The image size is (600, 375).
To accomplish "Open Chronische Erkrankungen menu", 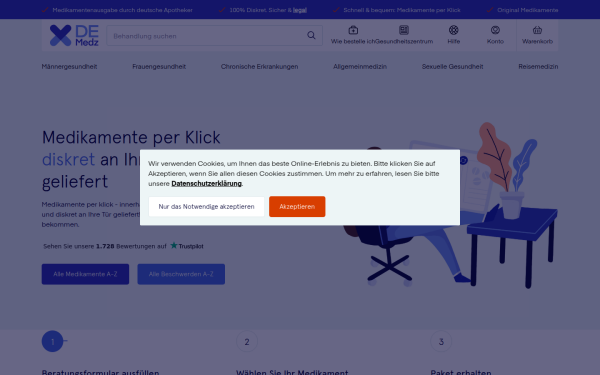I will click(259, 67).
